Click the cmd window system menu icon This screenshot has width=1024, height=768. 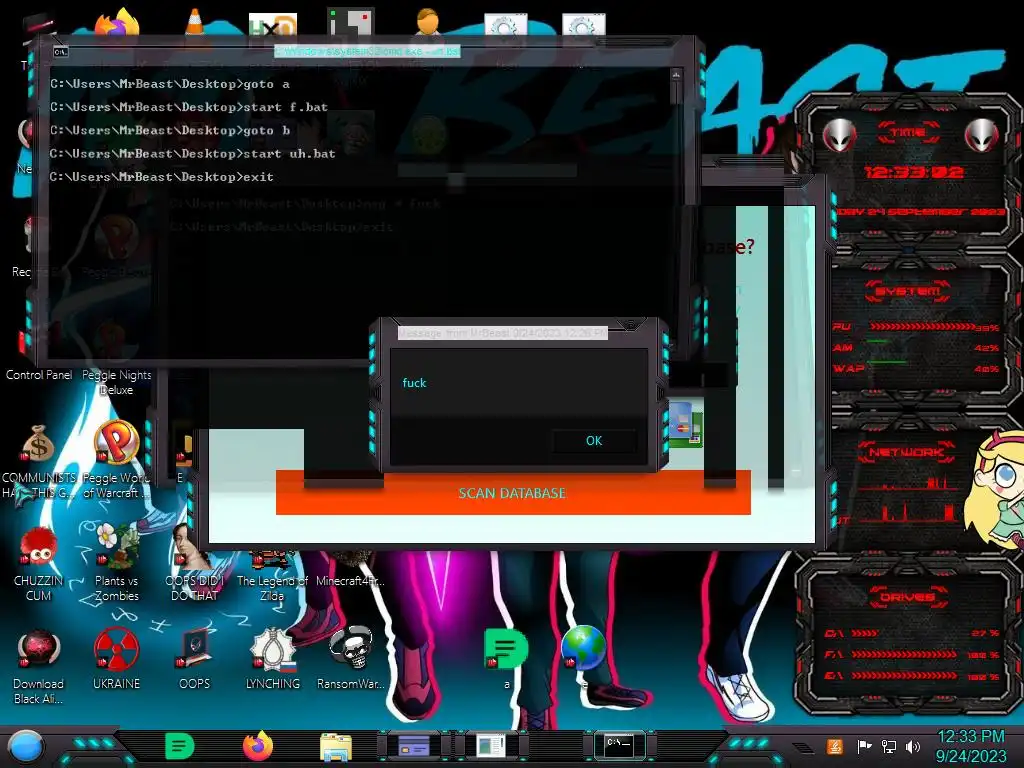tap(61, 52)
